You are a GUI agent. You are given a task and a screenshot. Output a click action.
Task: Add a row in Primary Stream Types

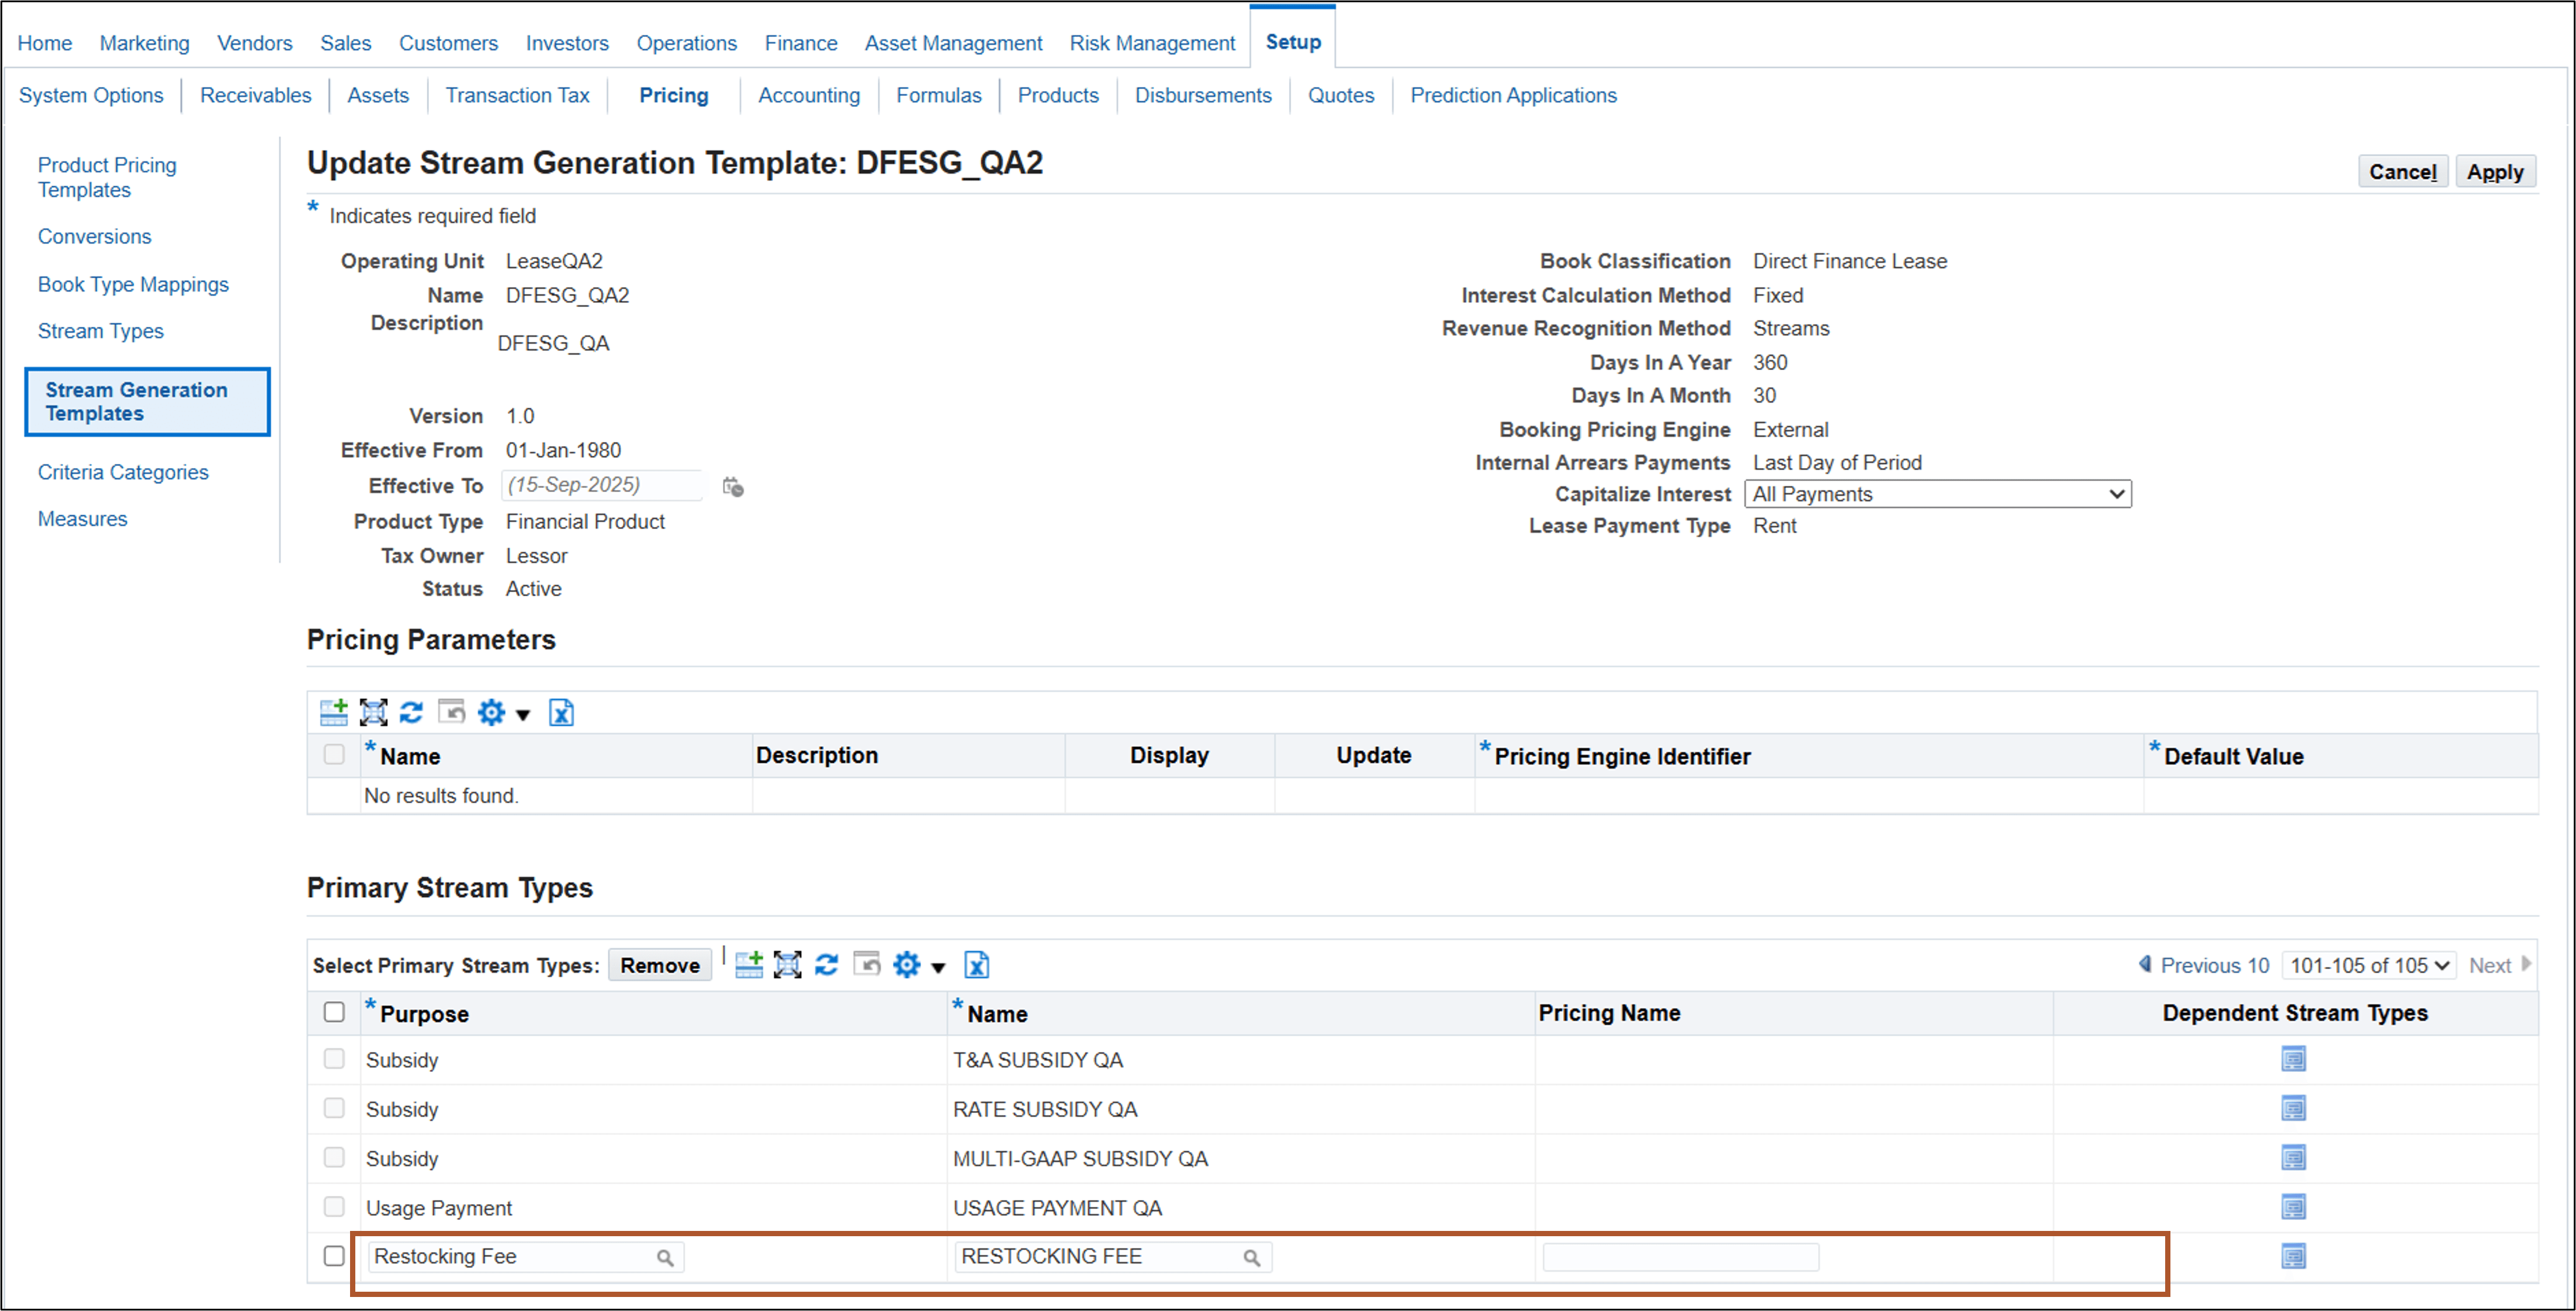point(748,964)
